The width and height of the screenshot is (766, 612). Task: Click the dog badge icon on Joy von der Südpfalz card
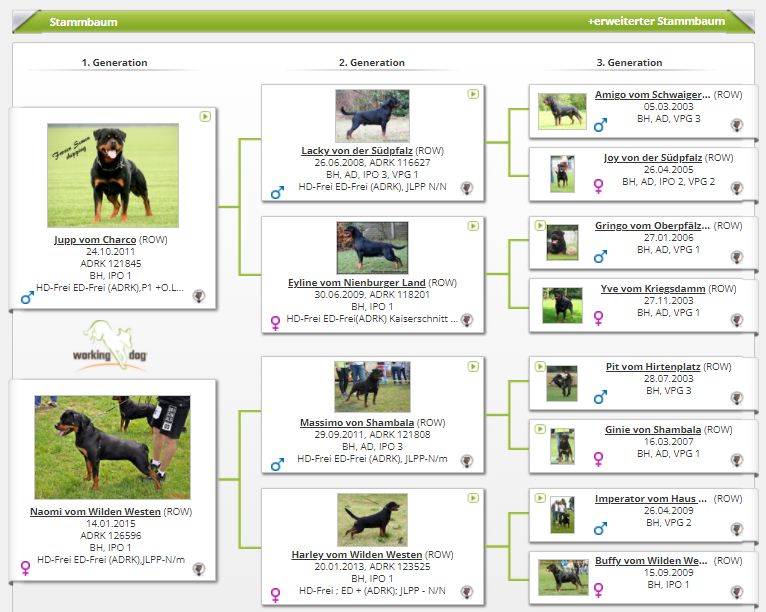(x=736, y=188)
